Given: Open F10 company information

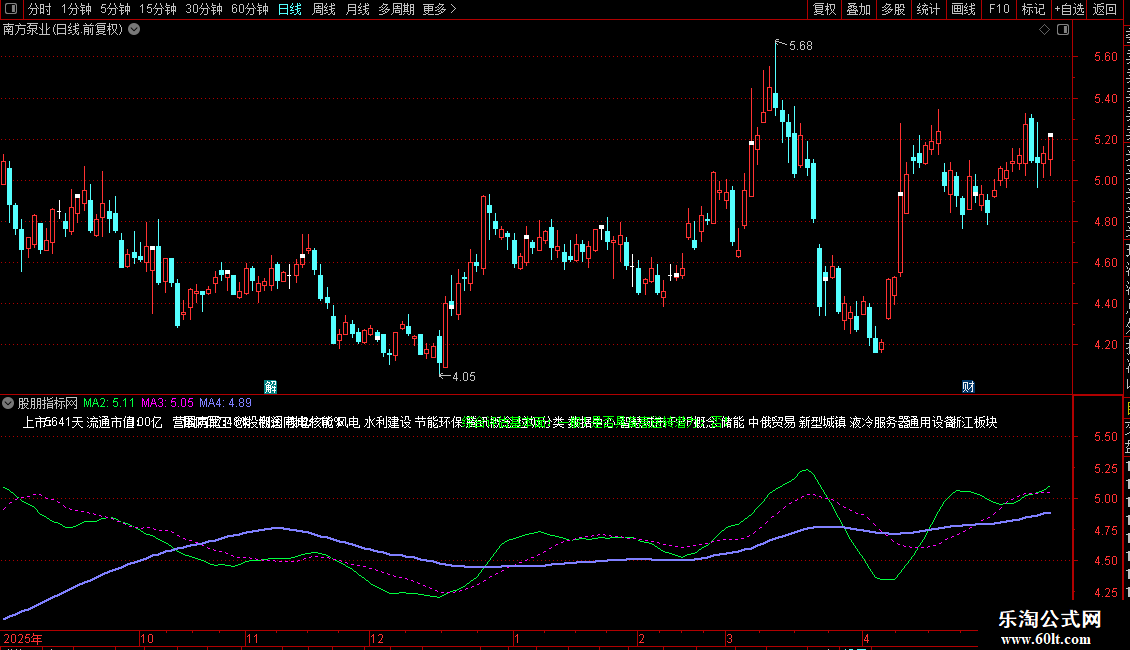Looking at the screenshot, I should pos(999,9).
